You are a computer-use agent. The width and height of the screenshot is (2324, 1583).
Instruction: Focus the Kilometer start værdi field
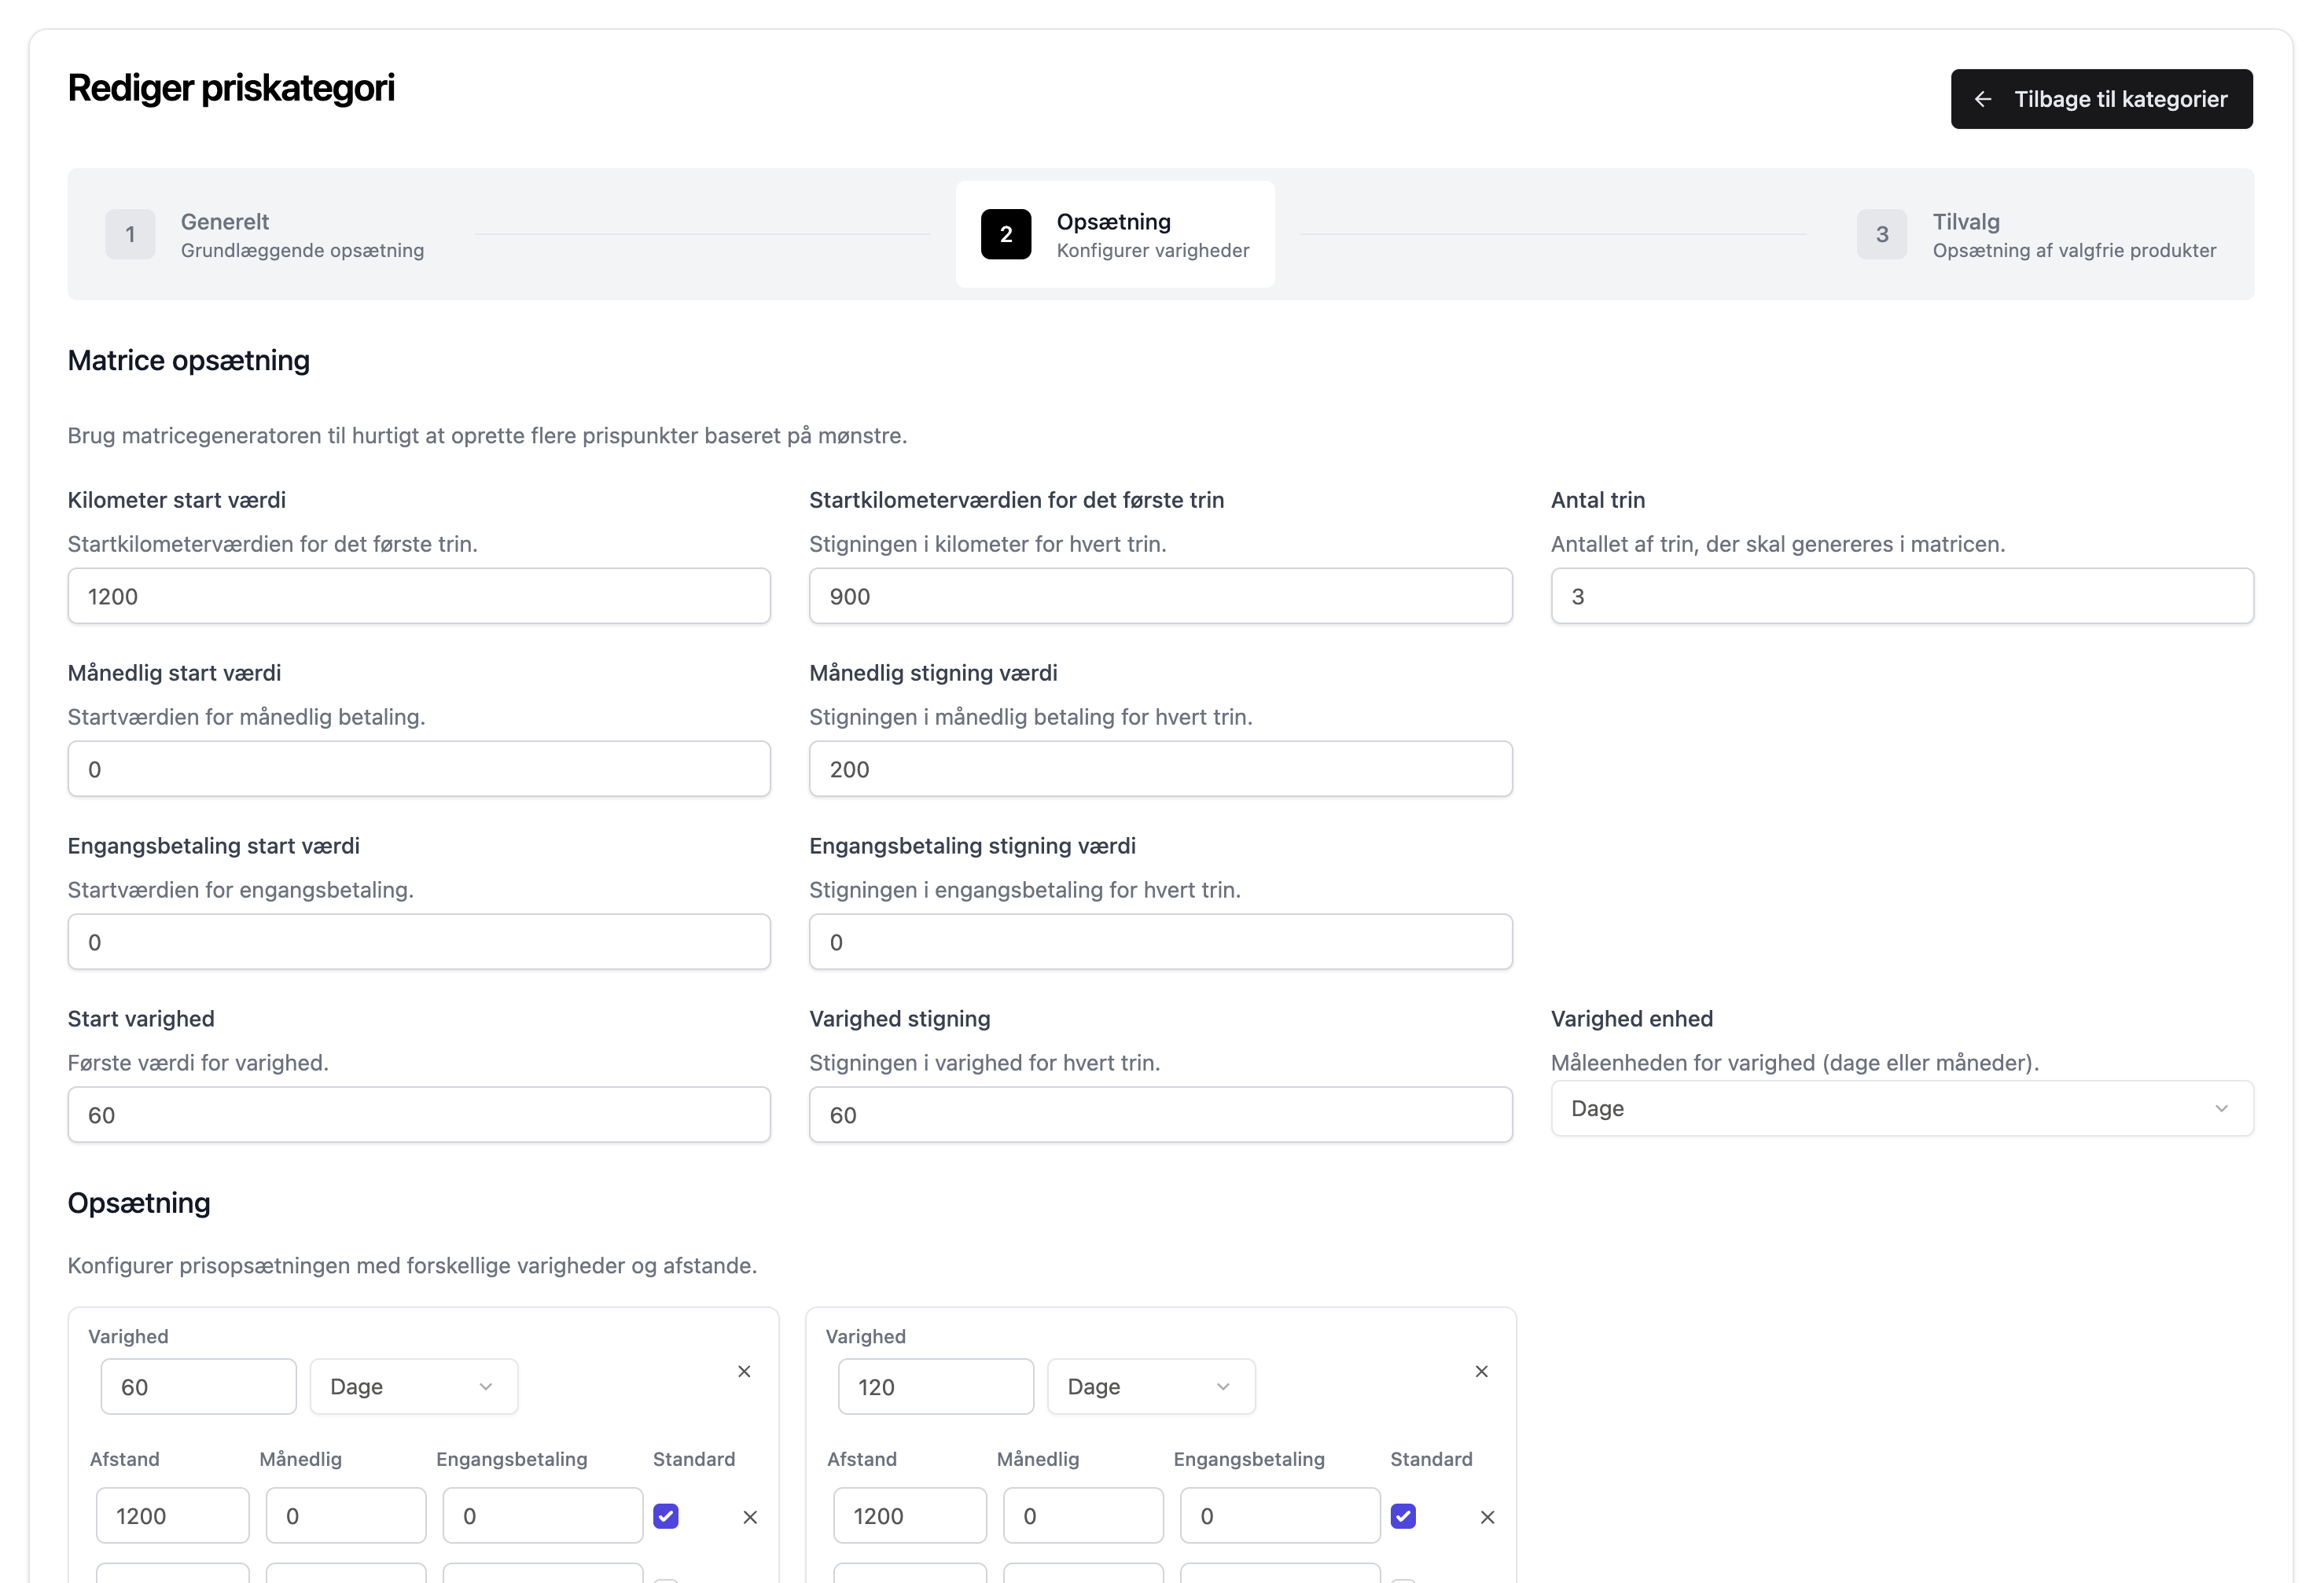[419, 596]
